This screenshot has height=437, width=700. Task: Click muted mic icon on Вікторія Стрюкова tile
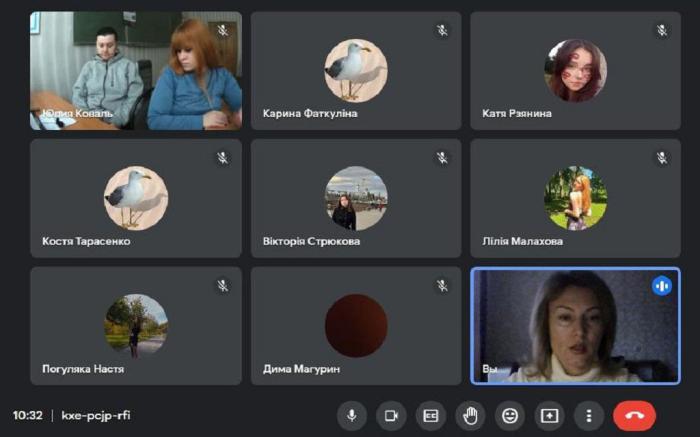442,158
